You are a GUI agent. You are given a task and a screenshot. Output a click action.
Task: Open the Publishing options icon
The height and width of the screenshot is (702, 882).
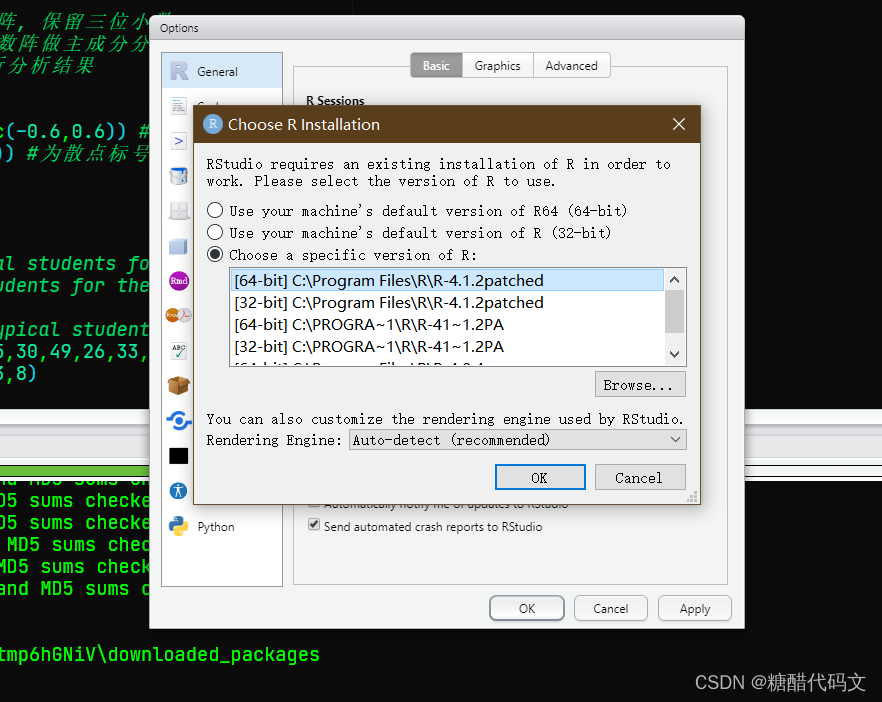pos(178,421)
